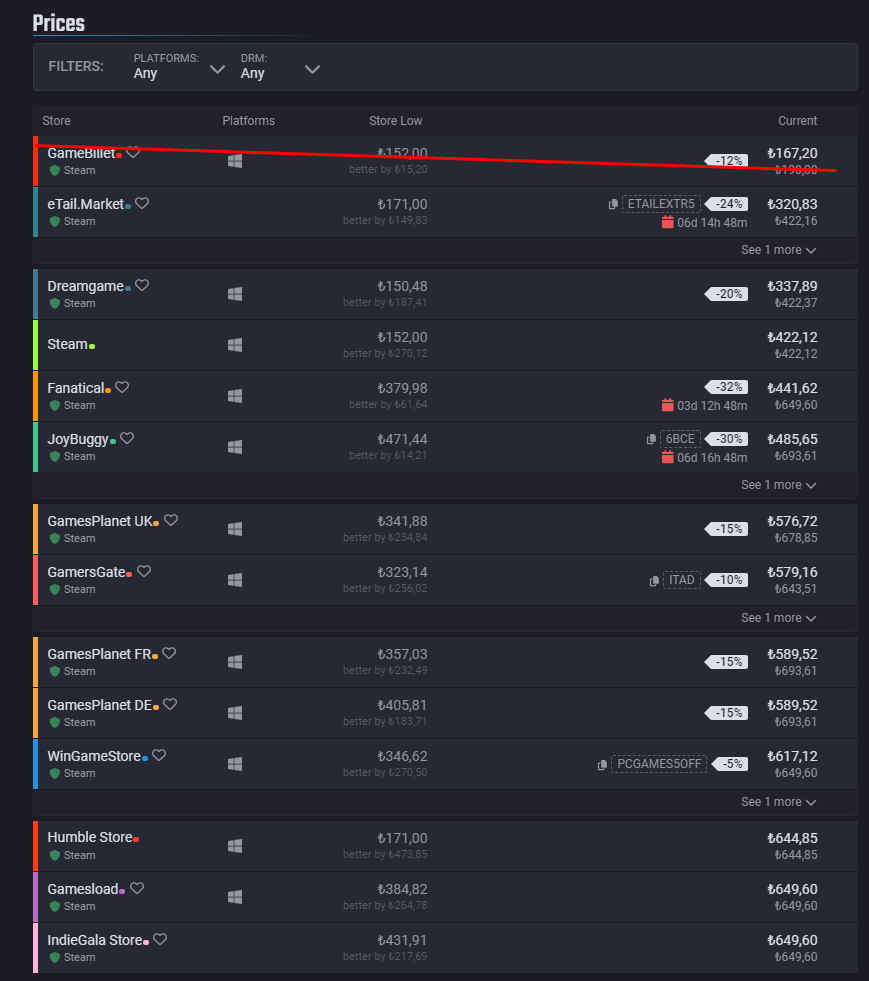
Task: Copy the PCGAMES5OFF voucher code icon
Action: 602,765
